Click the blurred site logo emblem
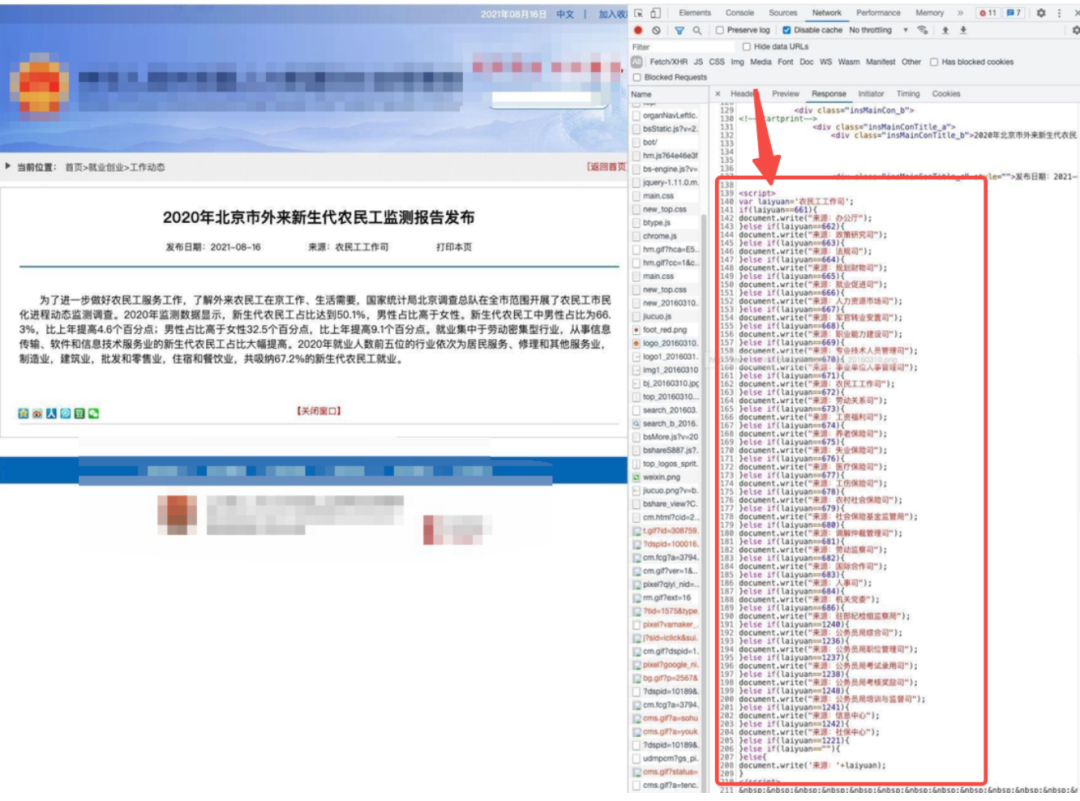The image size is (1080, 801). tap(39, 86)
